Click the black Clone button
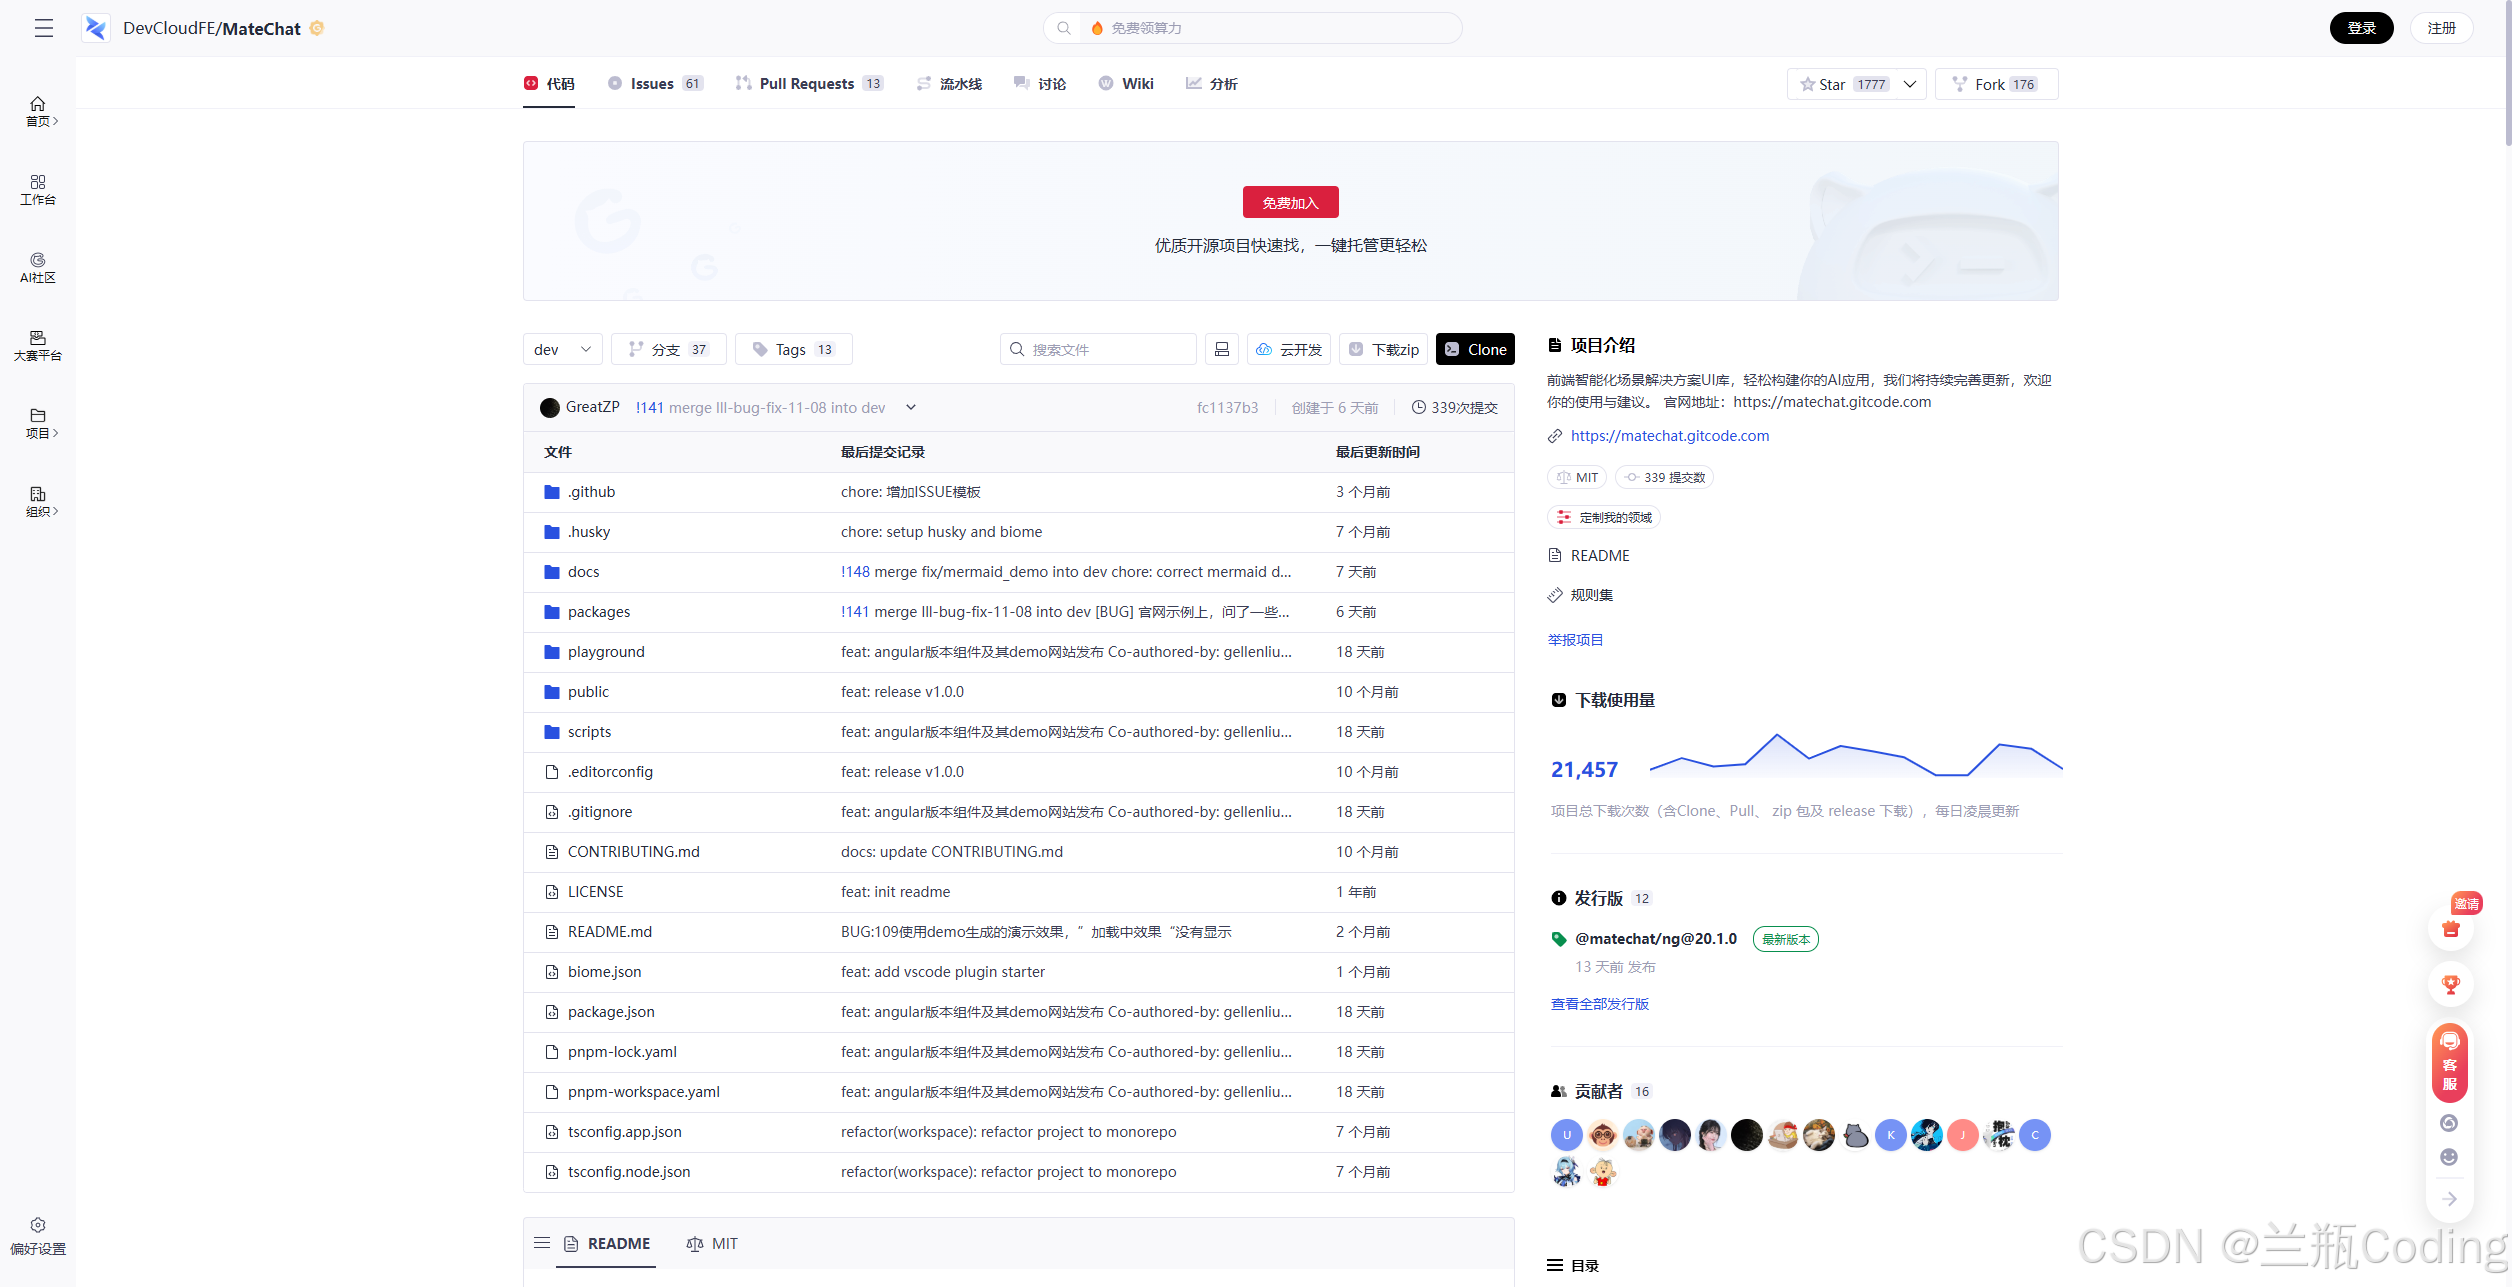This screenshot has height=1287, width=2512. 1475,349
